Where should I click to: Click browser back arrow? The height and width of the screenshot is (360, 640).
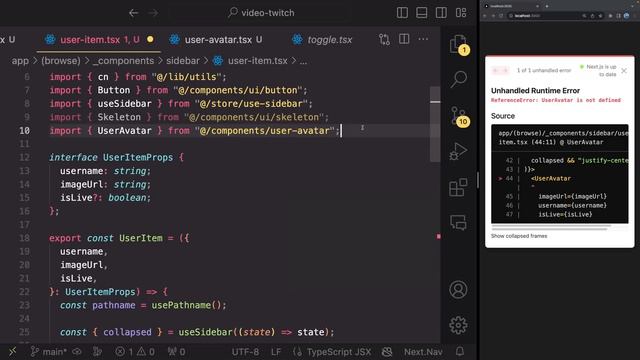[x=485, y=16]
